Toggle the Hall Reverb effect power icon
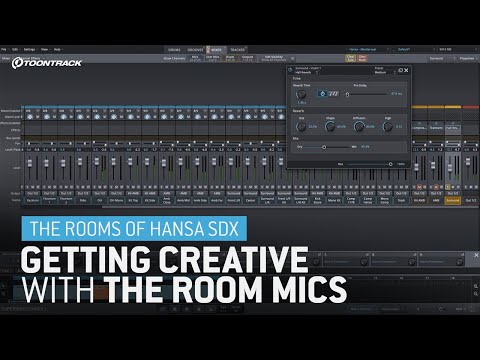This screenshot has width=480, height=360. [290, 70]
